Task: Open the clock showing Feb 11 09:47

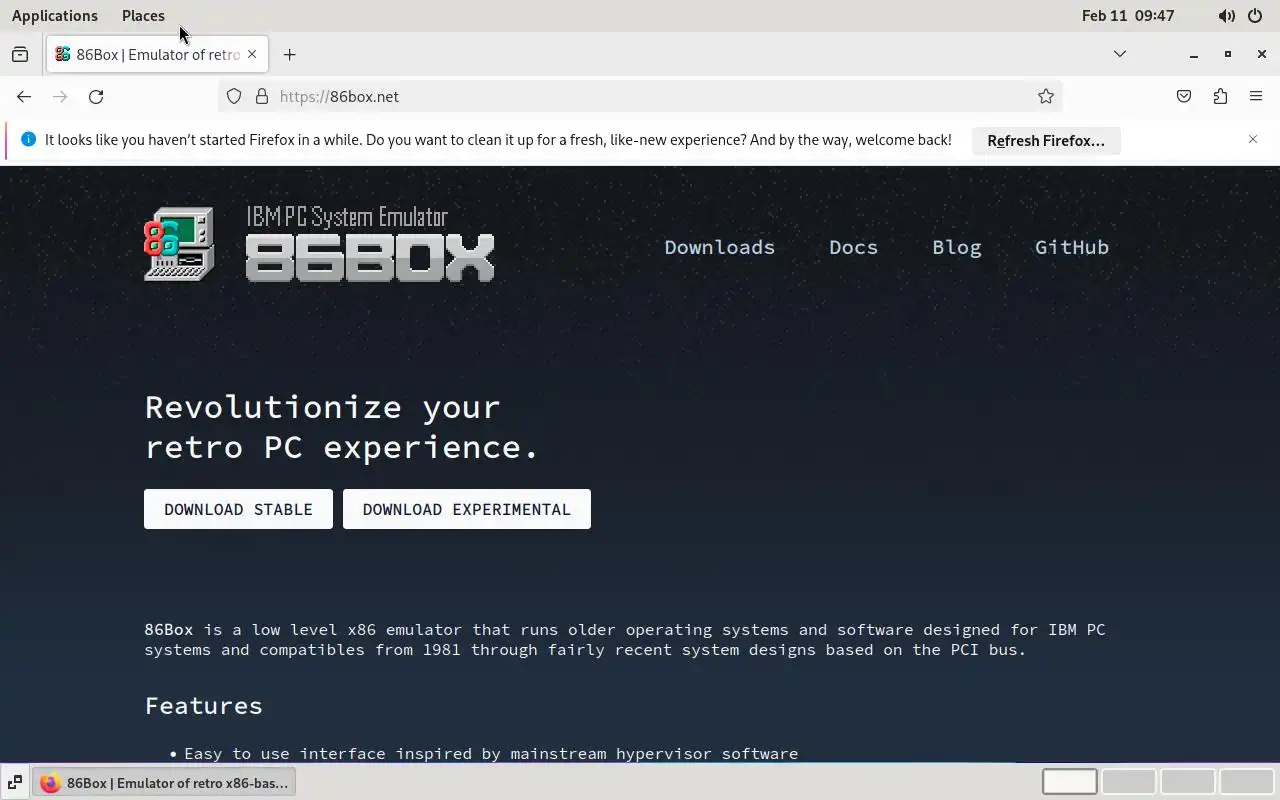Action: 1128,16
